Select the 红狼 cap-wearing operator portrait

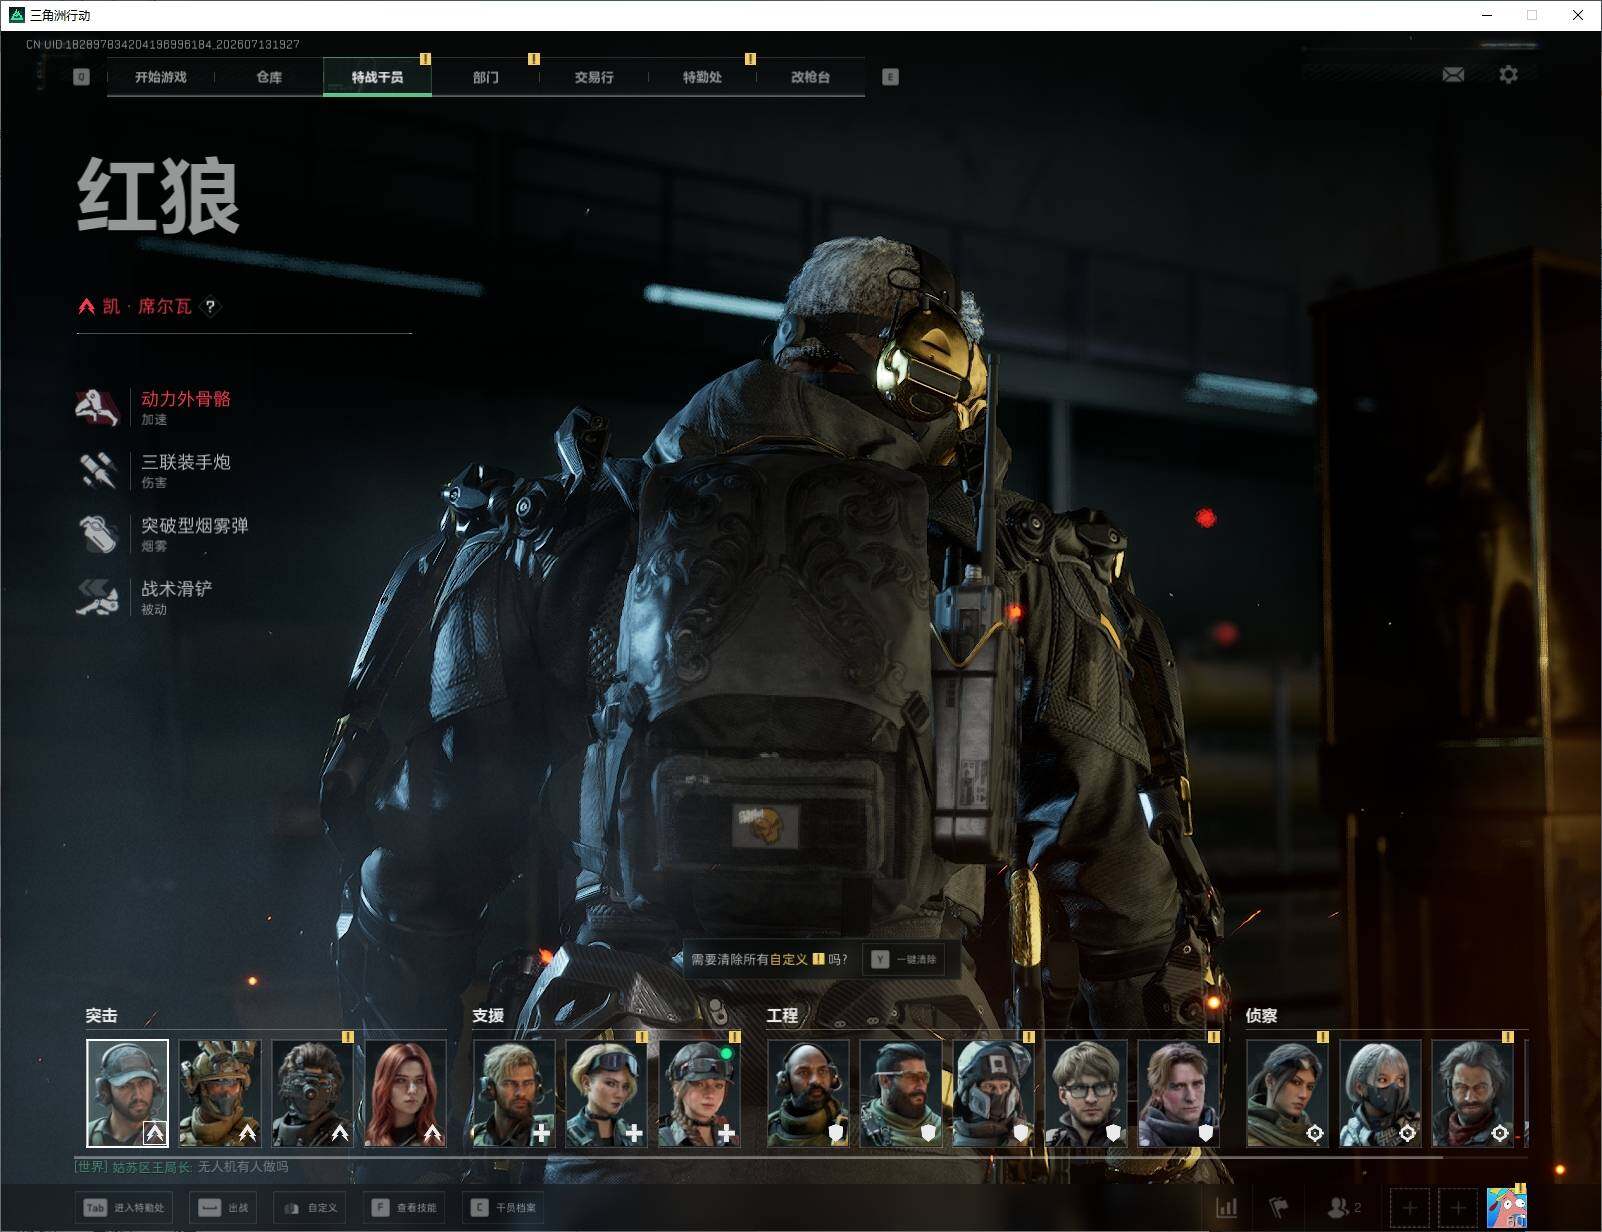click(x=127, y=1093)
